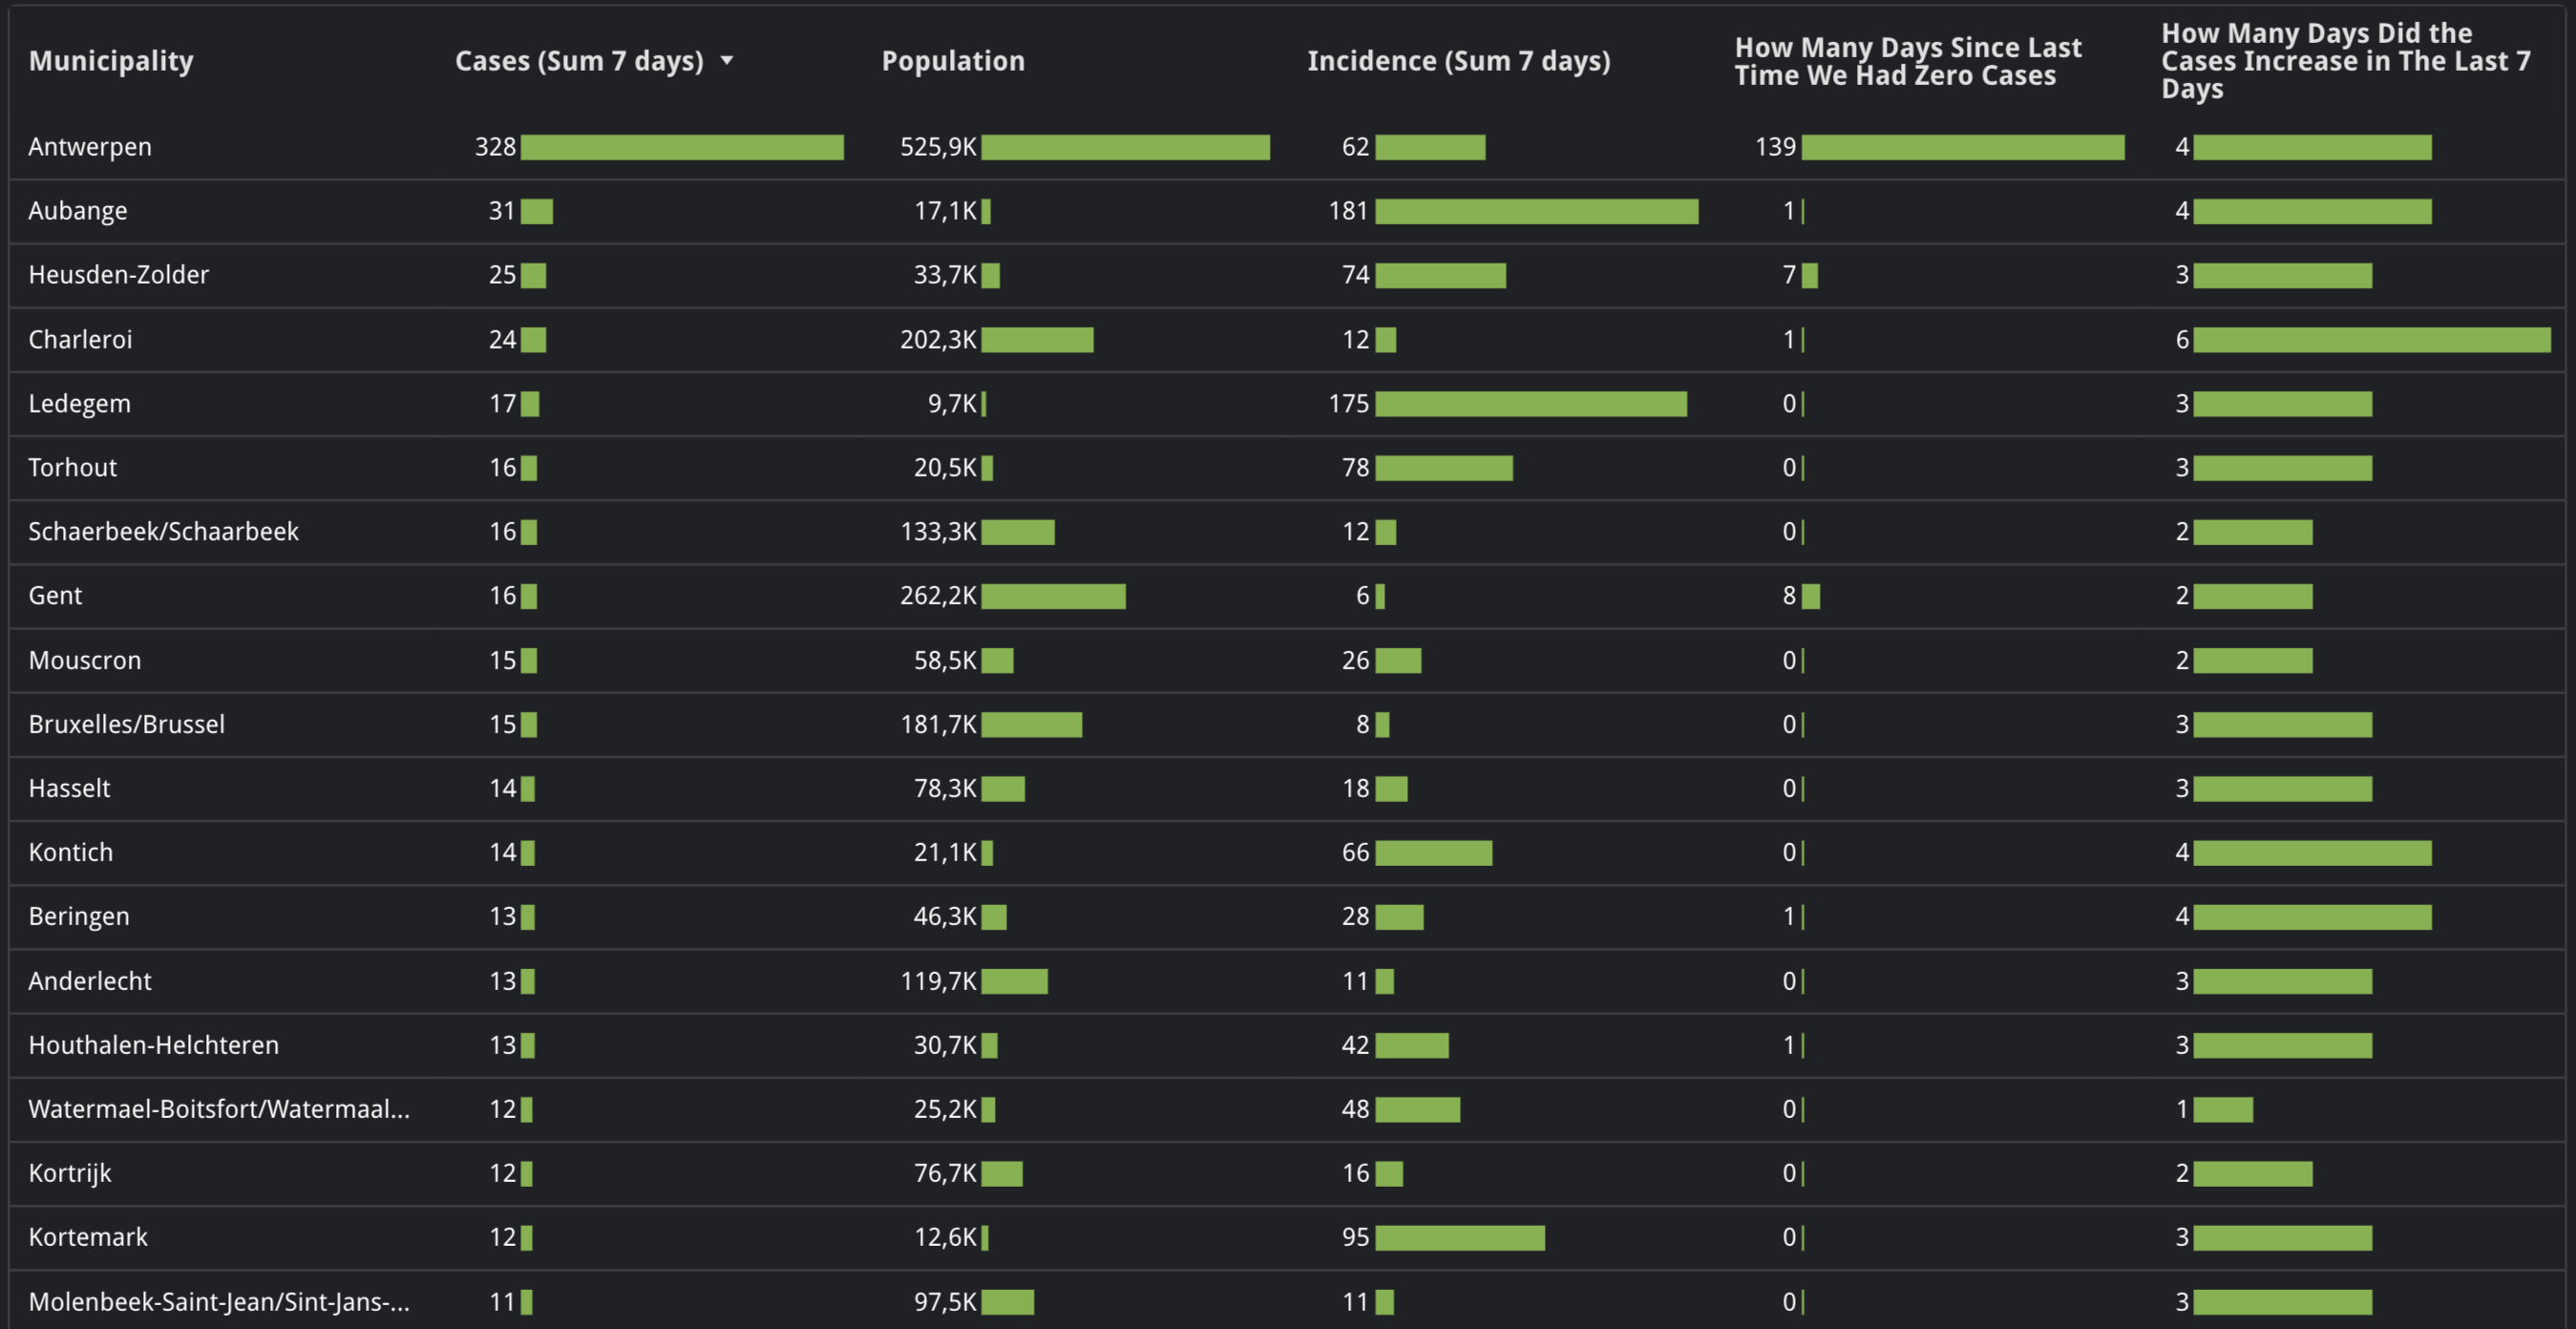Click Charleroi's case-increase days bar showing 6

point(2371,340)
